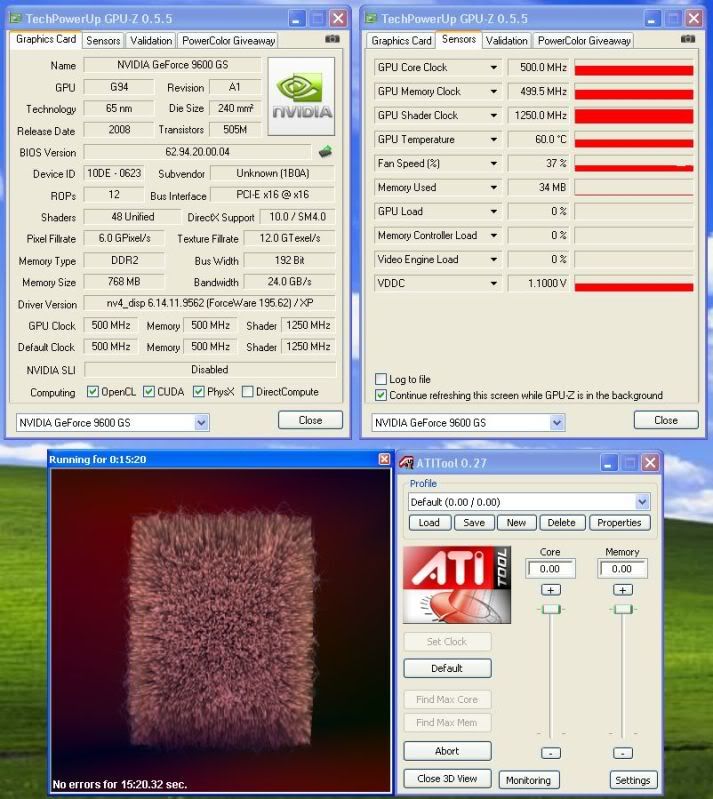
Task: Click Load profile button in ATITool
Action: (430, 522)
